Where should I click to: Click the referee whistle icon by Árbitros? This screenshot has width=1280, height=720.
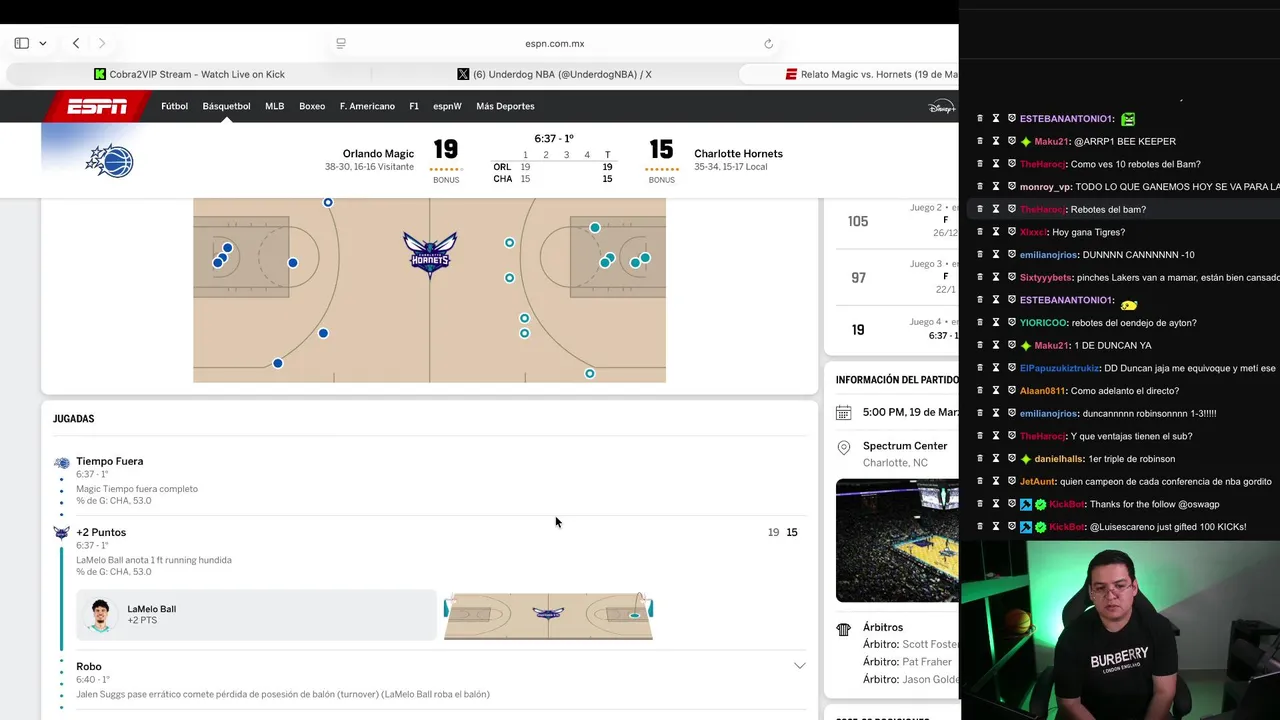[x=843, y=629]
